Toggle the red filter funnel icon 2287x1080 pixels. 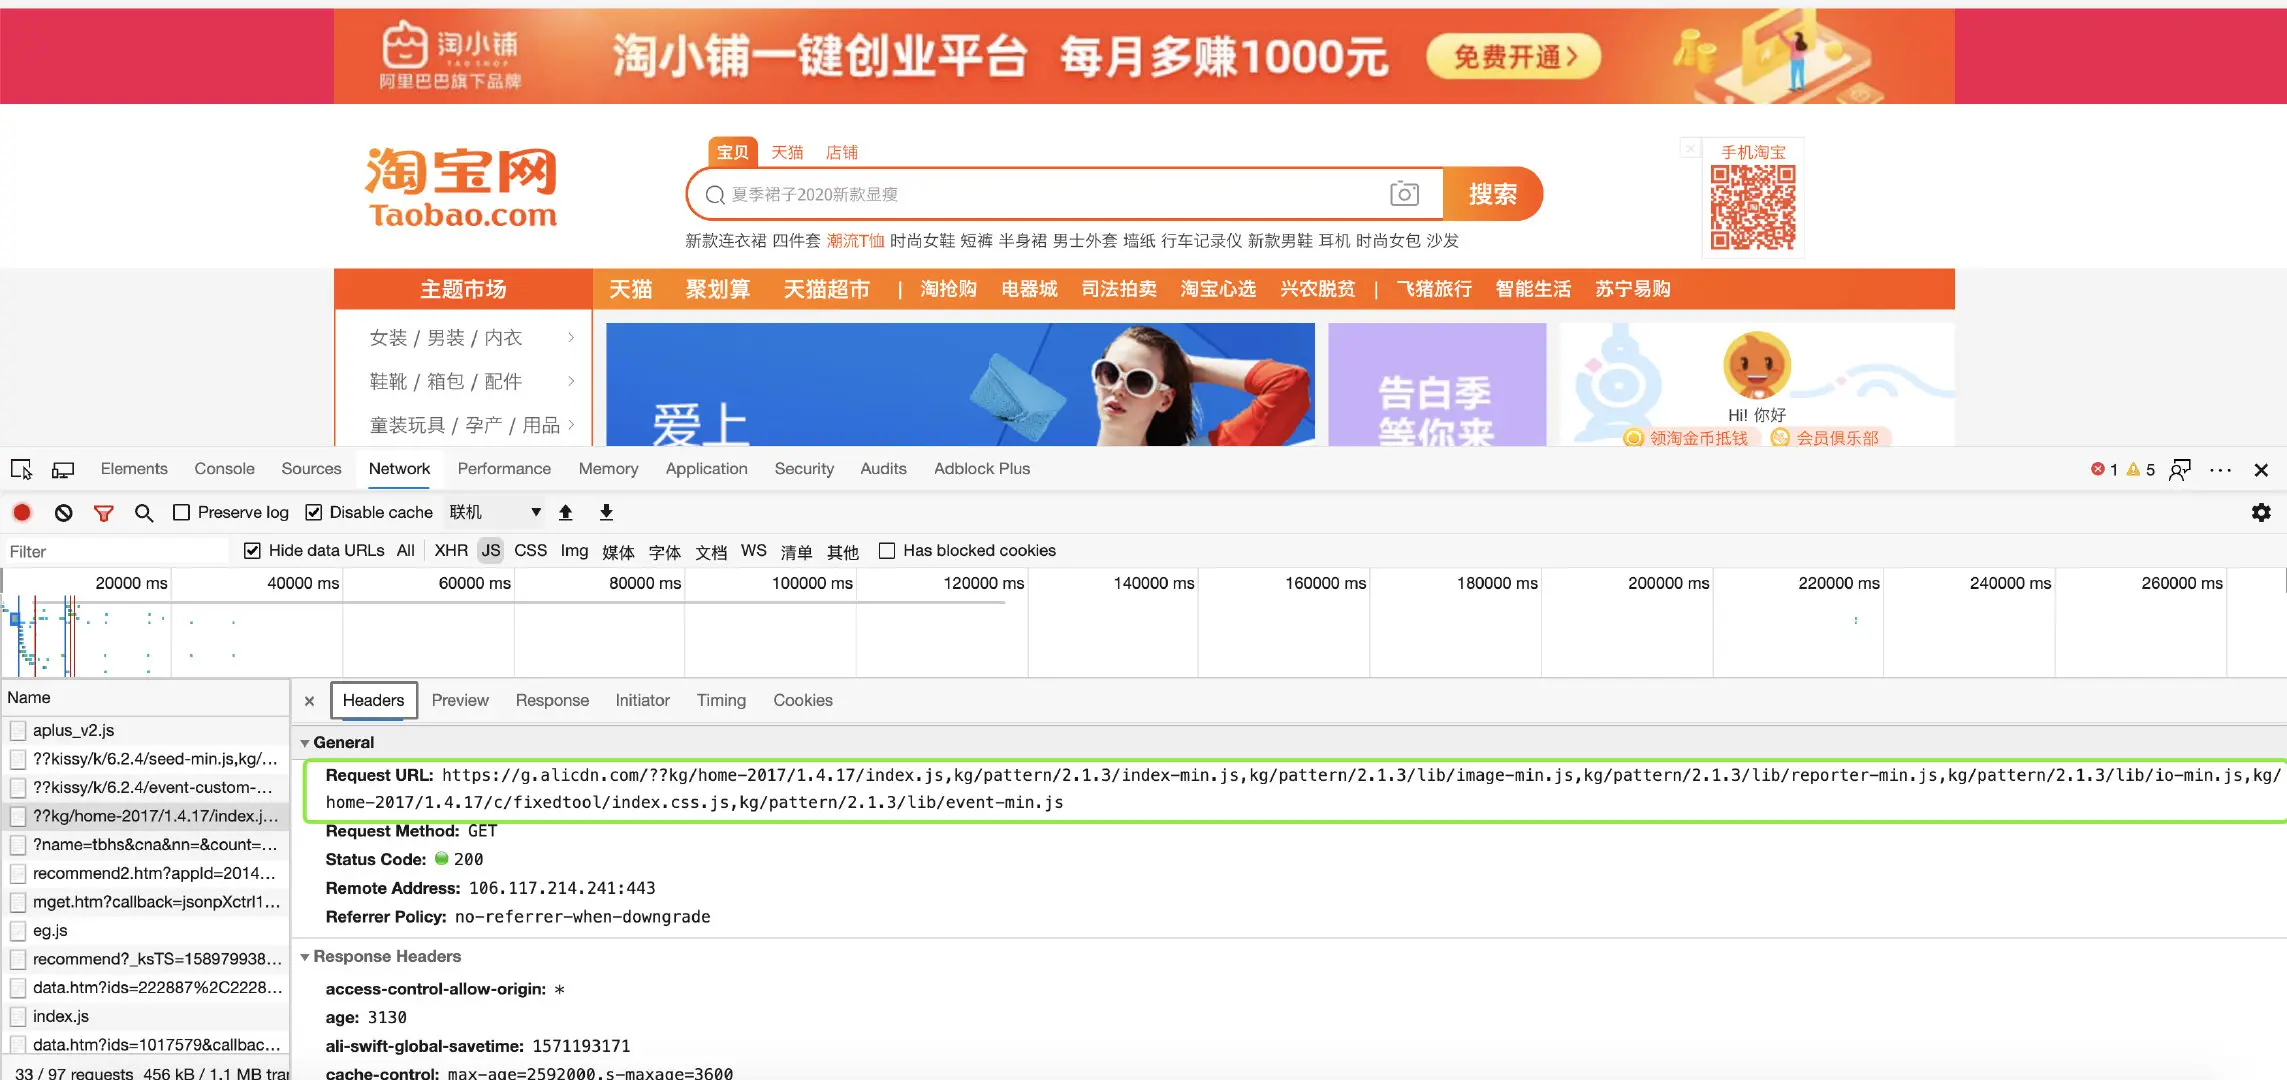coord(103,513)
